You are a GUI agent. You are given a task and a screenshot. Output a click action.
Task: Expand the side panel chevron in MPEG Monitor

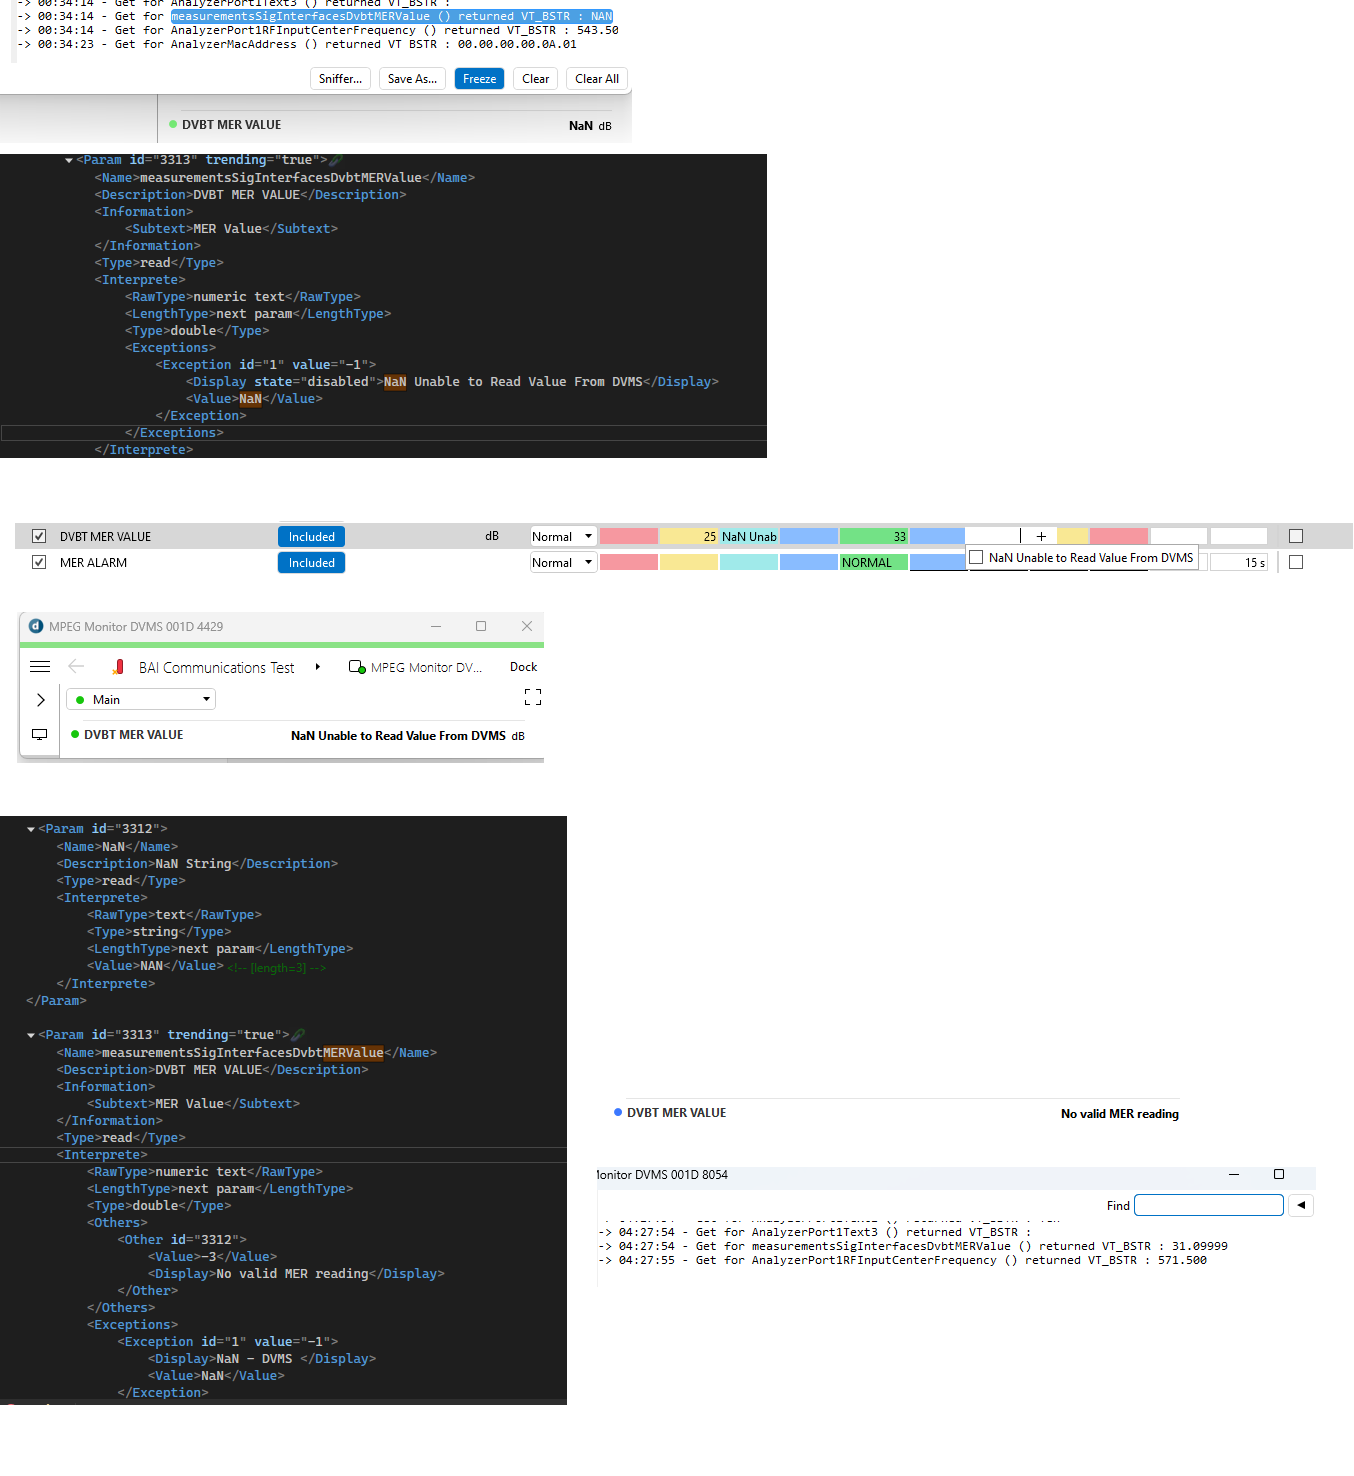(x=40, y=700)
